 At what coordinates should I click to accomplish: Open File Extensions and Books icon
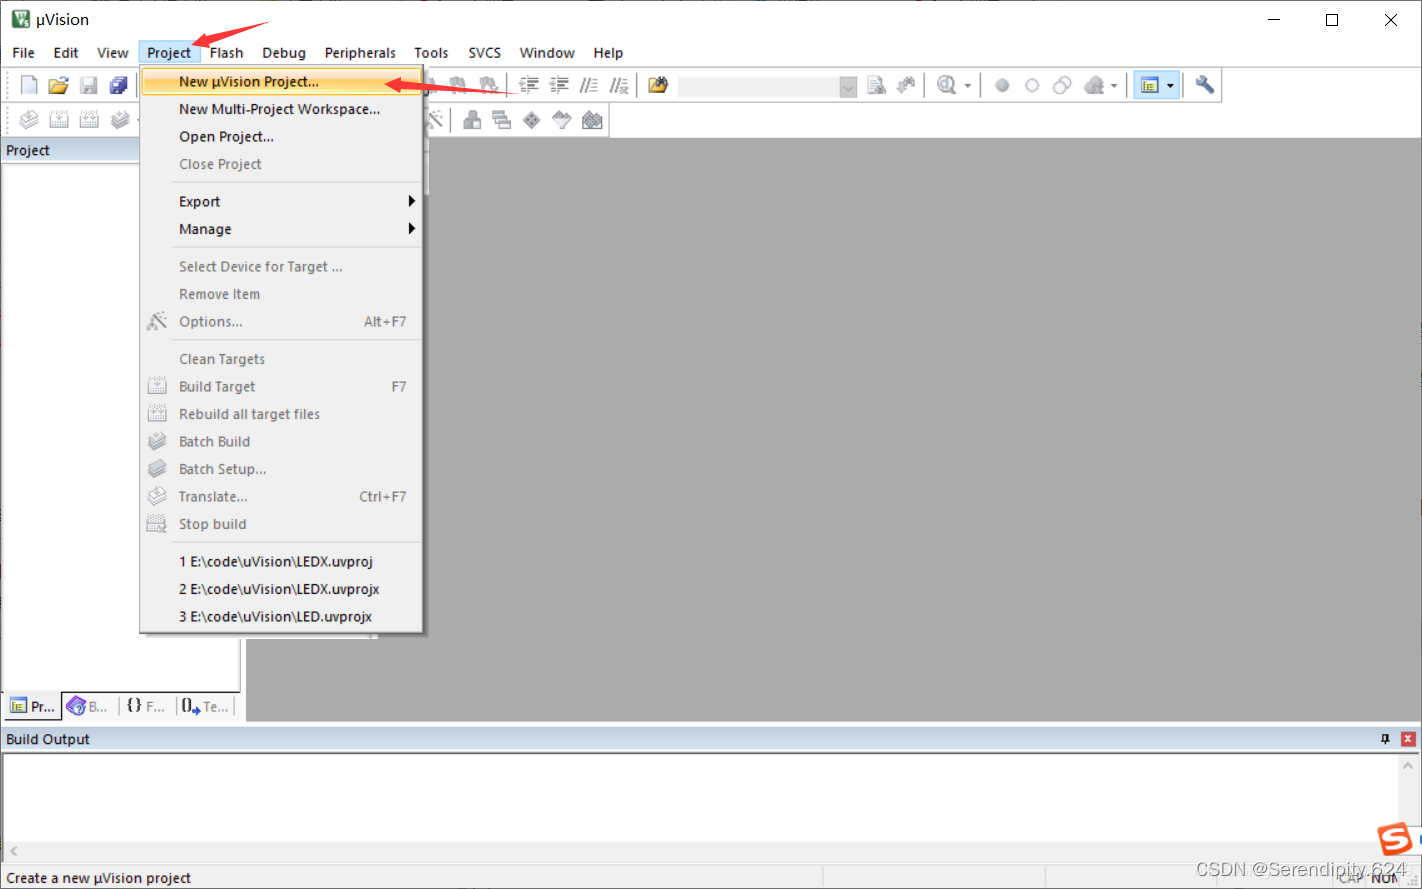tap(472, 121)
